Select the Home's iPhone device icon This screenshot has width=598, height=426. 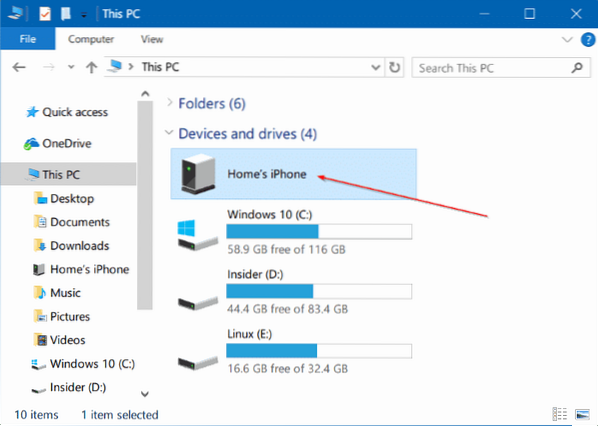tap(198, 174)
